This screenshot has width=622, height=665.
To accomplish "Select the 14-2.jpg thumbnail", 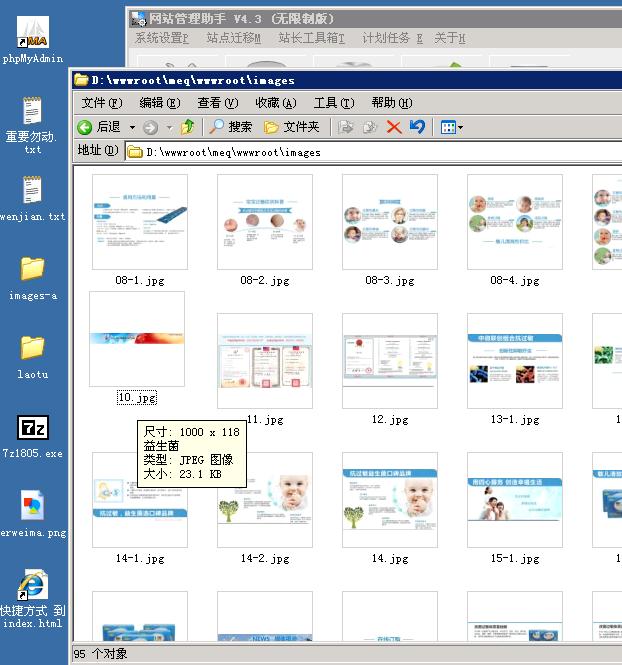I will click(265, 500).
